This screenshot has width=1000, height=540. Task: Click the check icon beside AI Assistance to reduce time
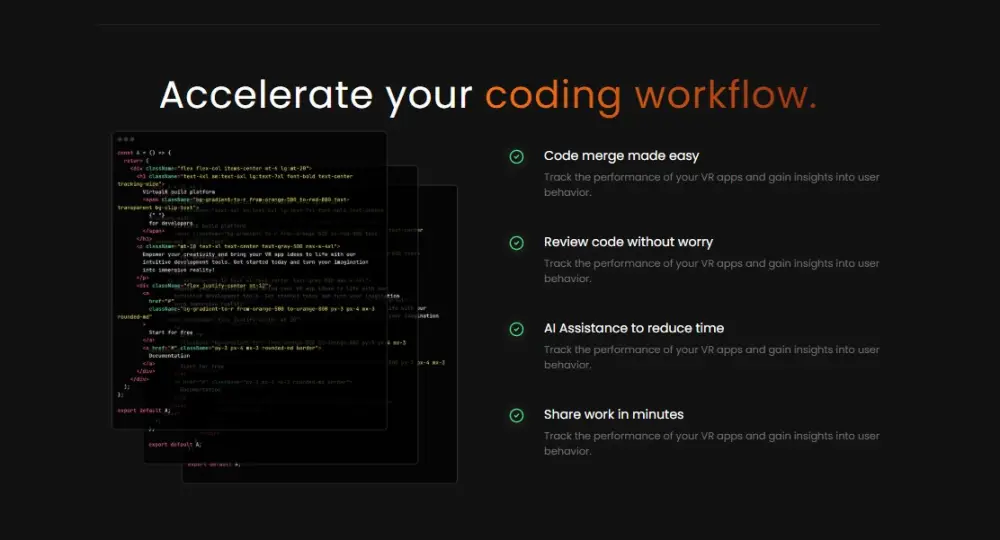coord(517,329)
